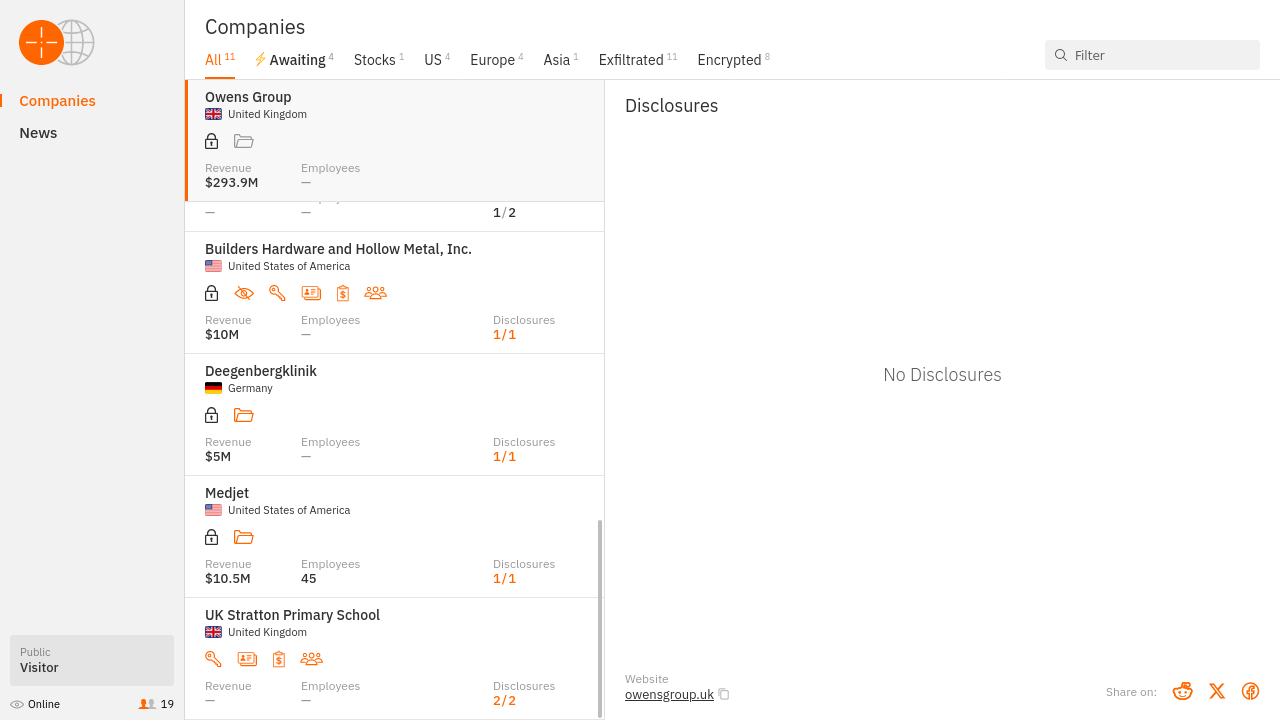Click the ID card icon in UK Stratton row
The height and width of the screenshot is (720, 1280).
pyautogui.click(x=247, y=659)
